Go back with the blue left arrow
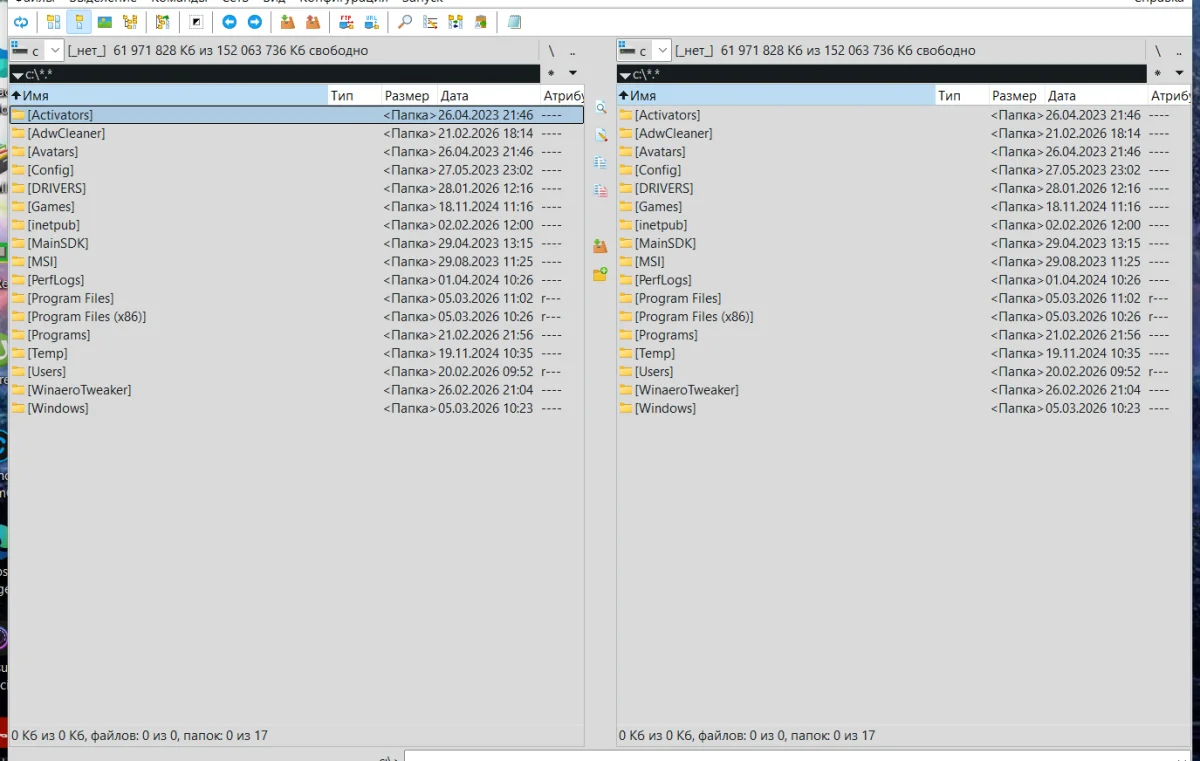Viewport: 1200px width, 761px height. tap(229, 22)
